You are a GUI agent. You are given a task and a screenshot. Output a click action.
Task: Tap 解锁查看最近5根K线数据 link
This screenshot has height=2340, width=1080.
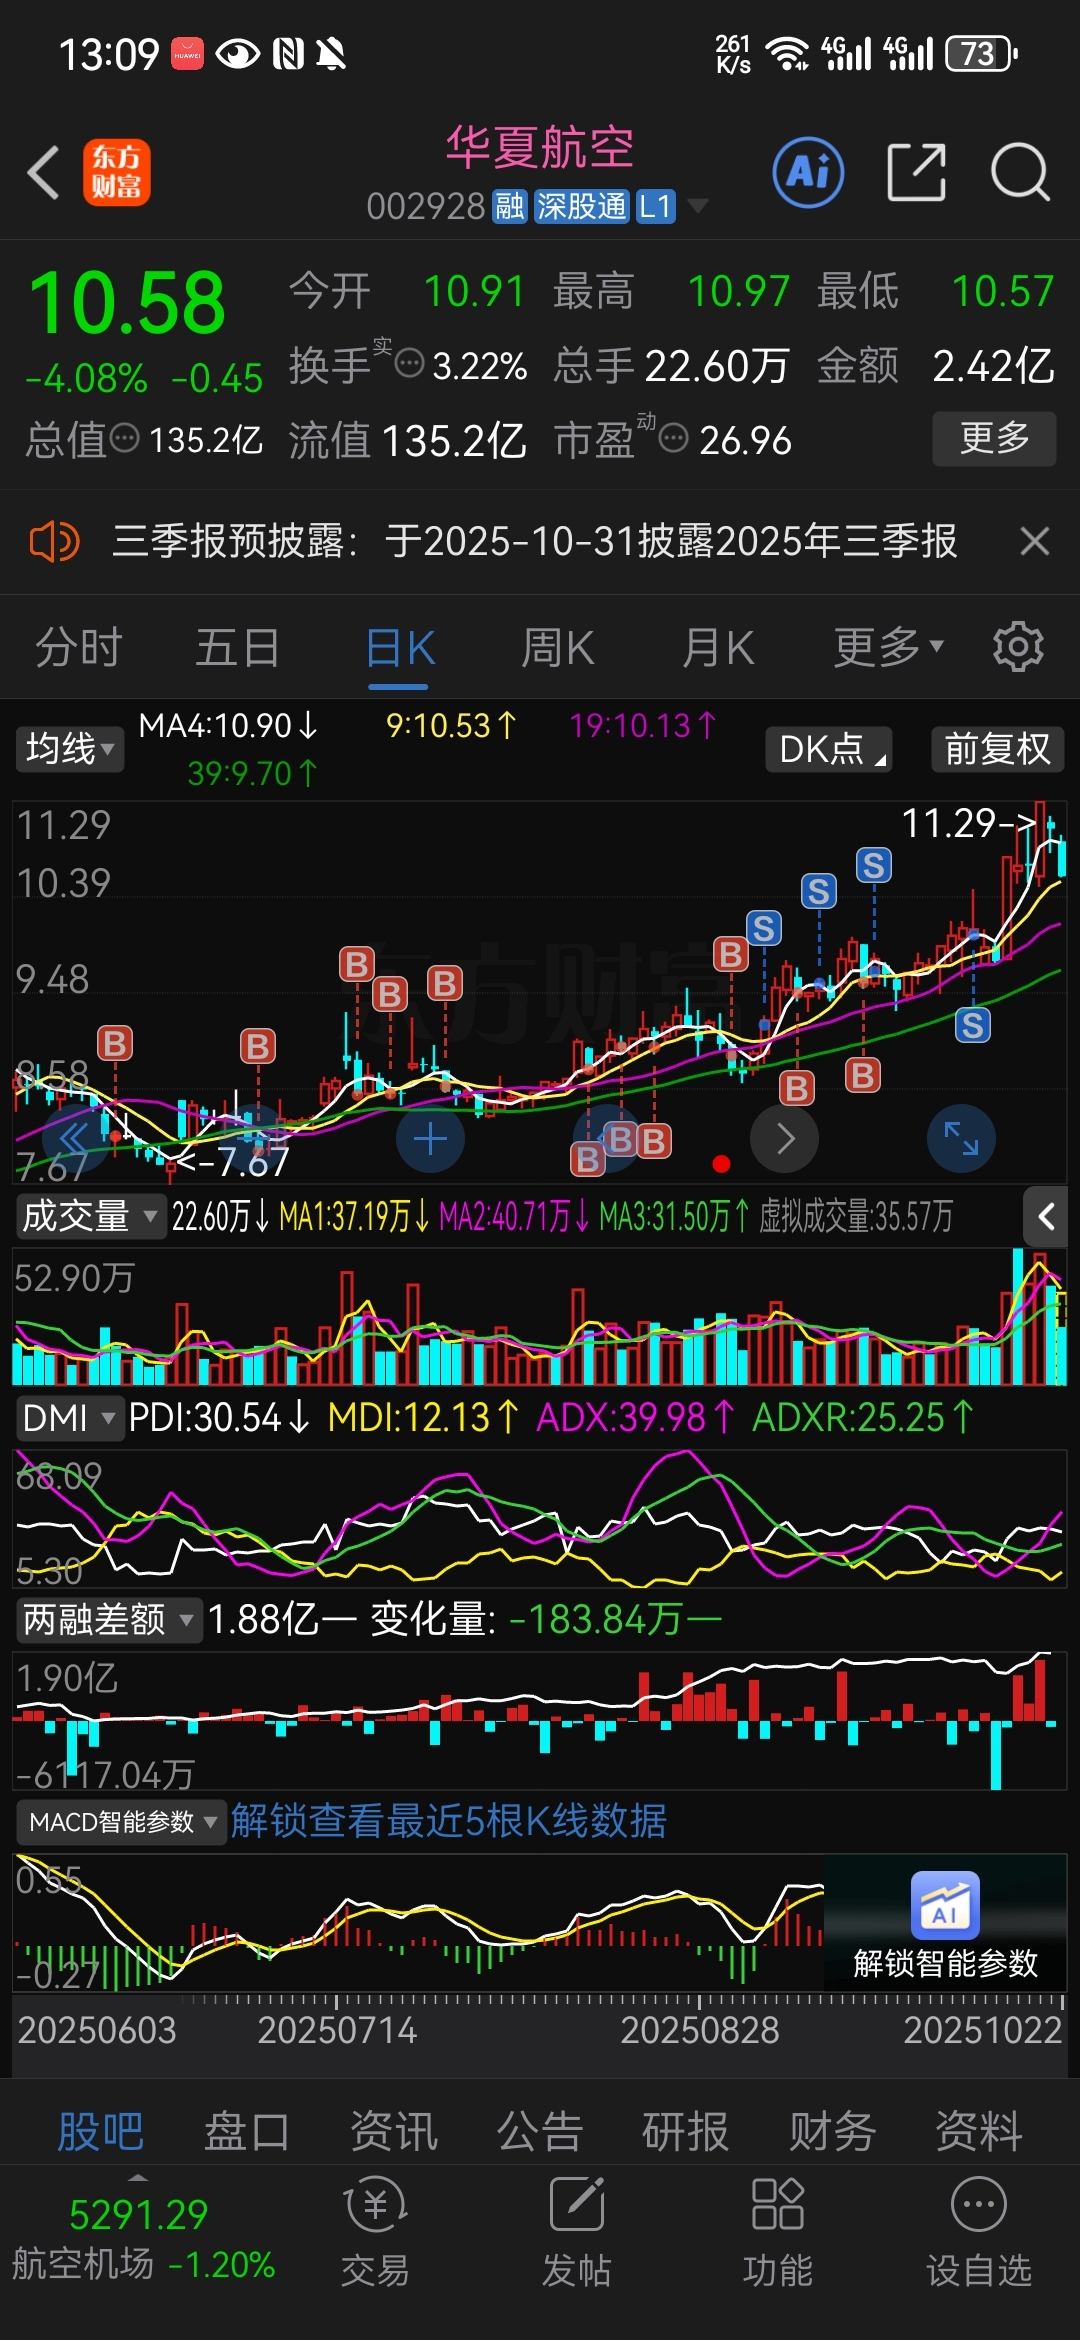[448, 1822]
